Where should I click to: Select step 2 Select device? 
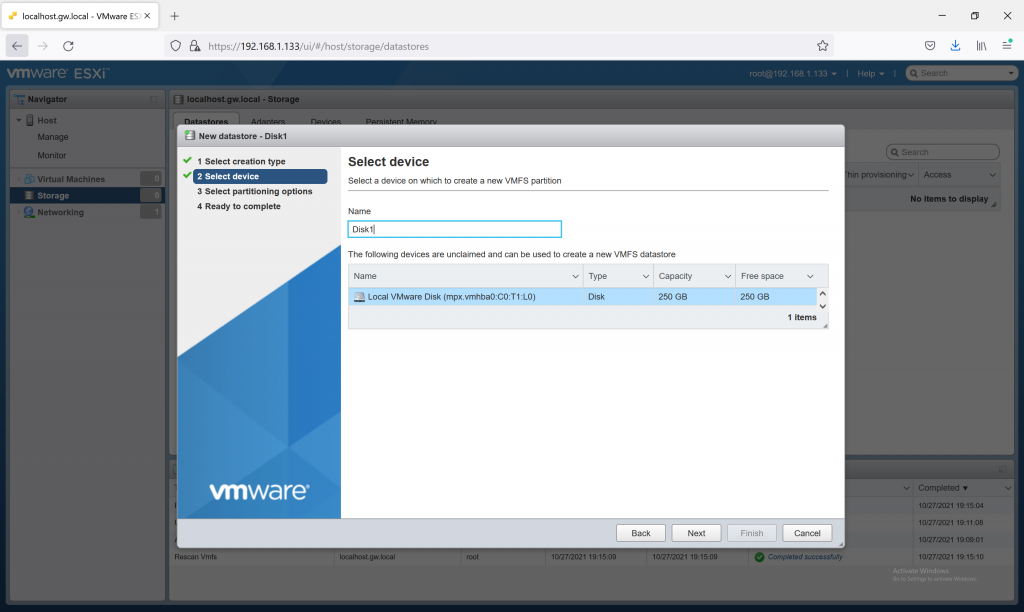pyautogui.click(x=260, y=176)
